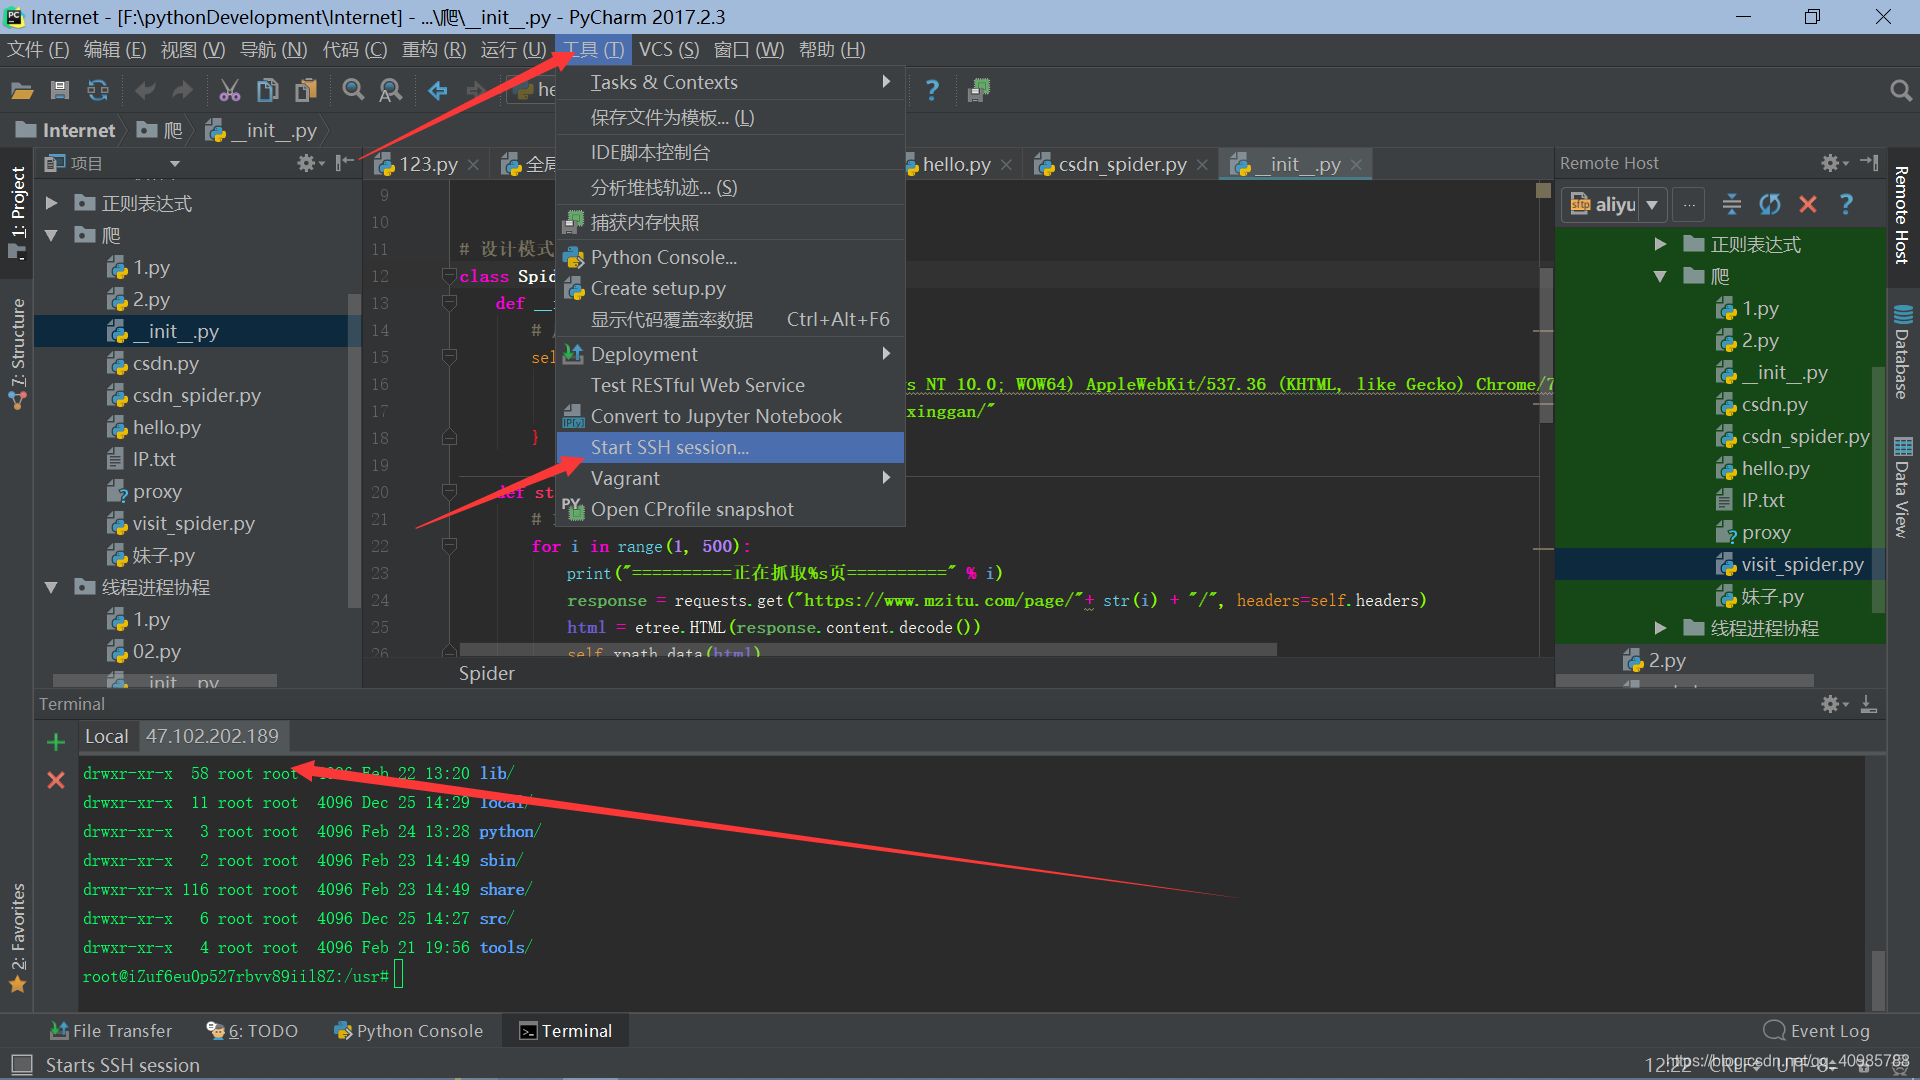Expand the 正则表达式 folder in Project tree
This screenshot has height=1080, width=1920.
tap(51, 203)
